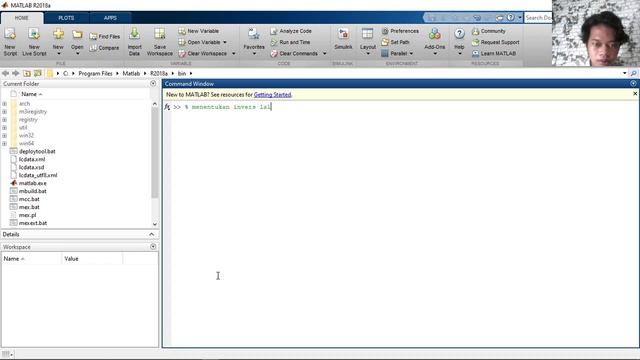
Task: Go up one folder level
Action: pyautogui.click(x=27, y=73)
